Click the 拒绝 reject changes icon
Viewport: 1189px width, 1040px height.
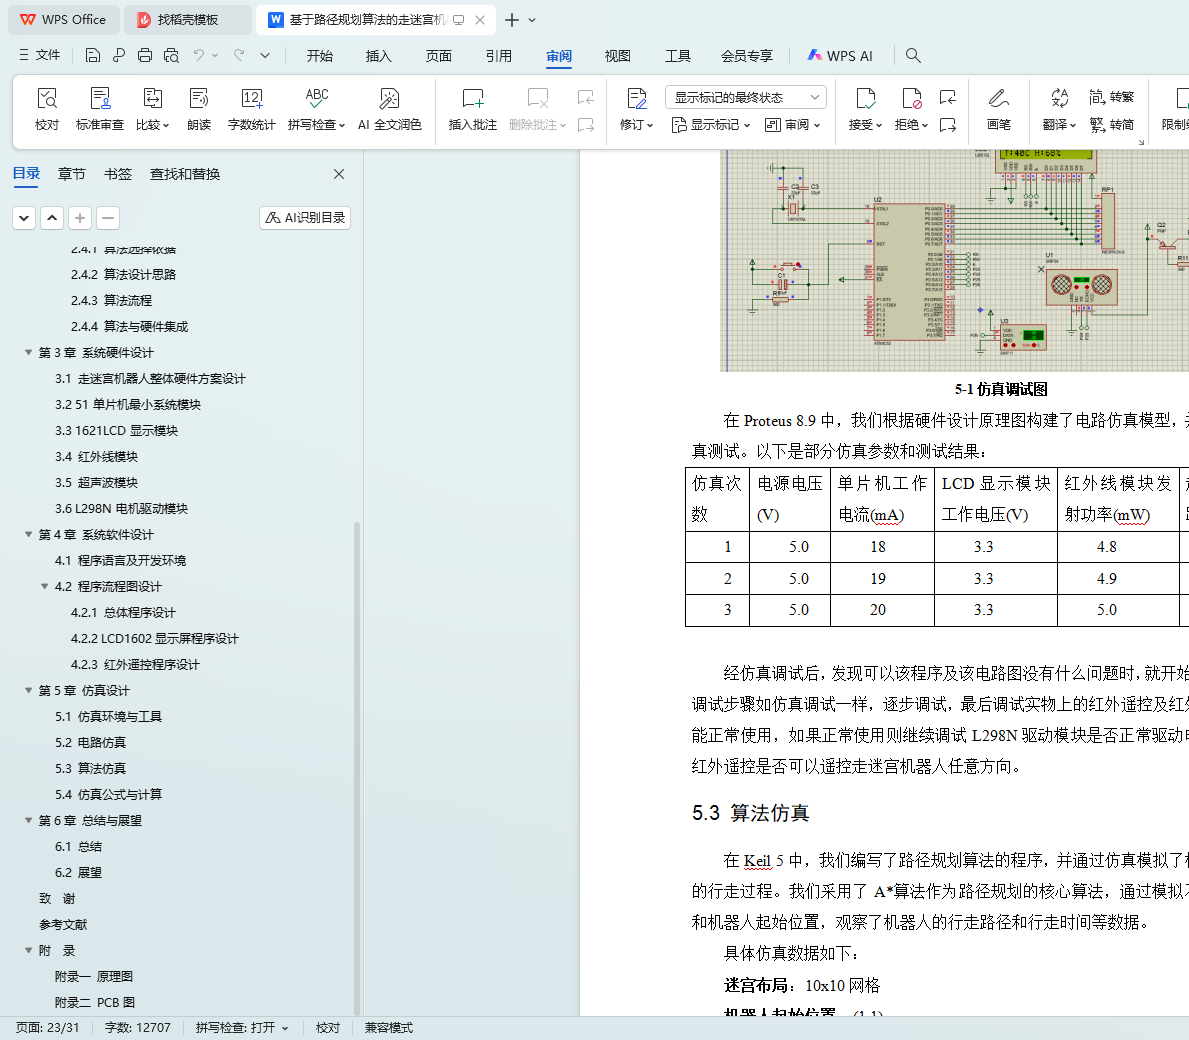(x=911, y=109)
